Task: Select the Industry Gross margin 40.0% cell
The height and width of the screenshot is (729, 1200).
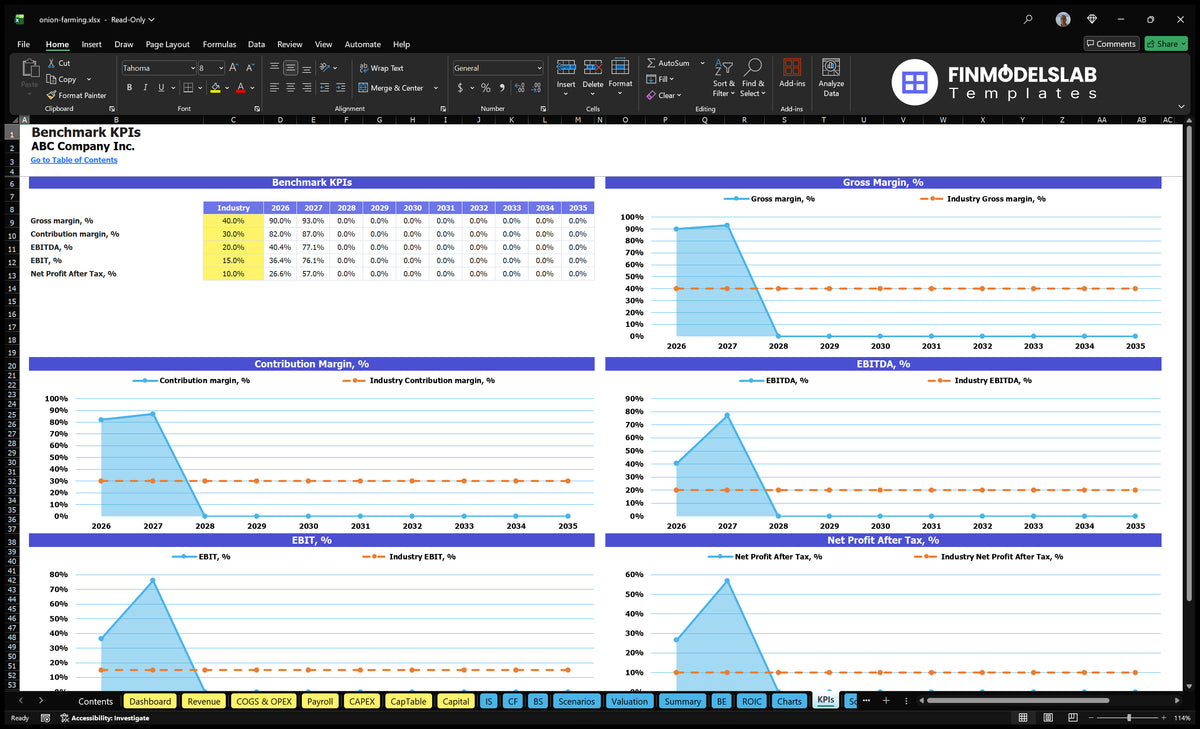Action: point(233,221)
